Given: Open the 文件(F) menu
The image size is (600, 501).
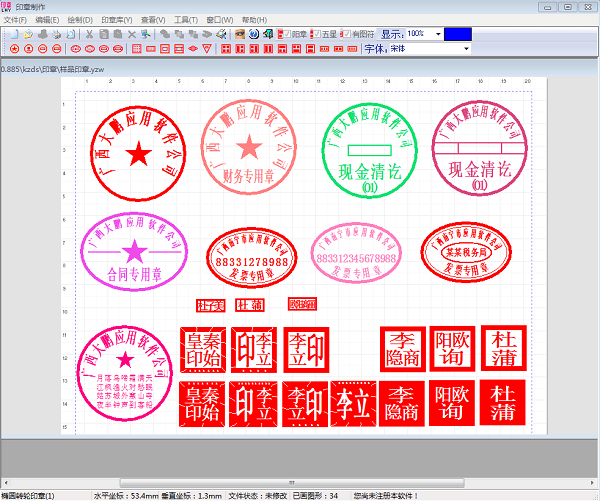Looking at the screenshot, I should [15, 20].
